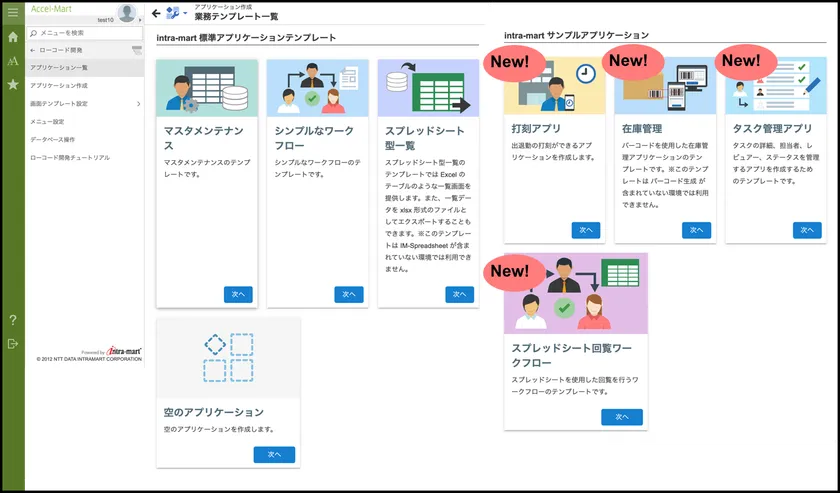This screenshot has width=840, height=493.
Task: Click 打刻アプリ card image
Action: click(554, 86)
